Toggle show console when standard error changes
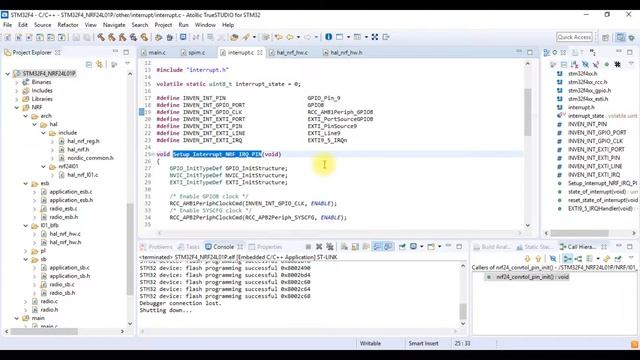This screenshot has width=640, height=360. pos(388,247)
